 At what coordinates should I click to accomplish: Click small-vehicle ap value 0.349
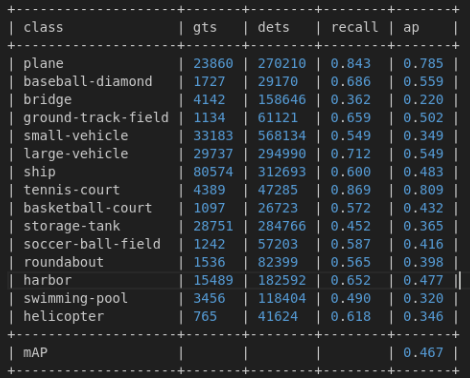coord(423,136)
